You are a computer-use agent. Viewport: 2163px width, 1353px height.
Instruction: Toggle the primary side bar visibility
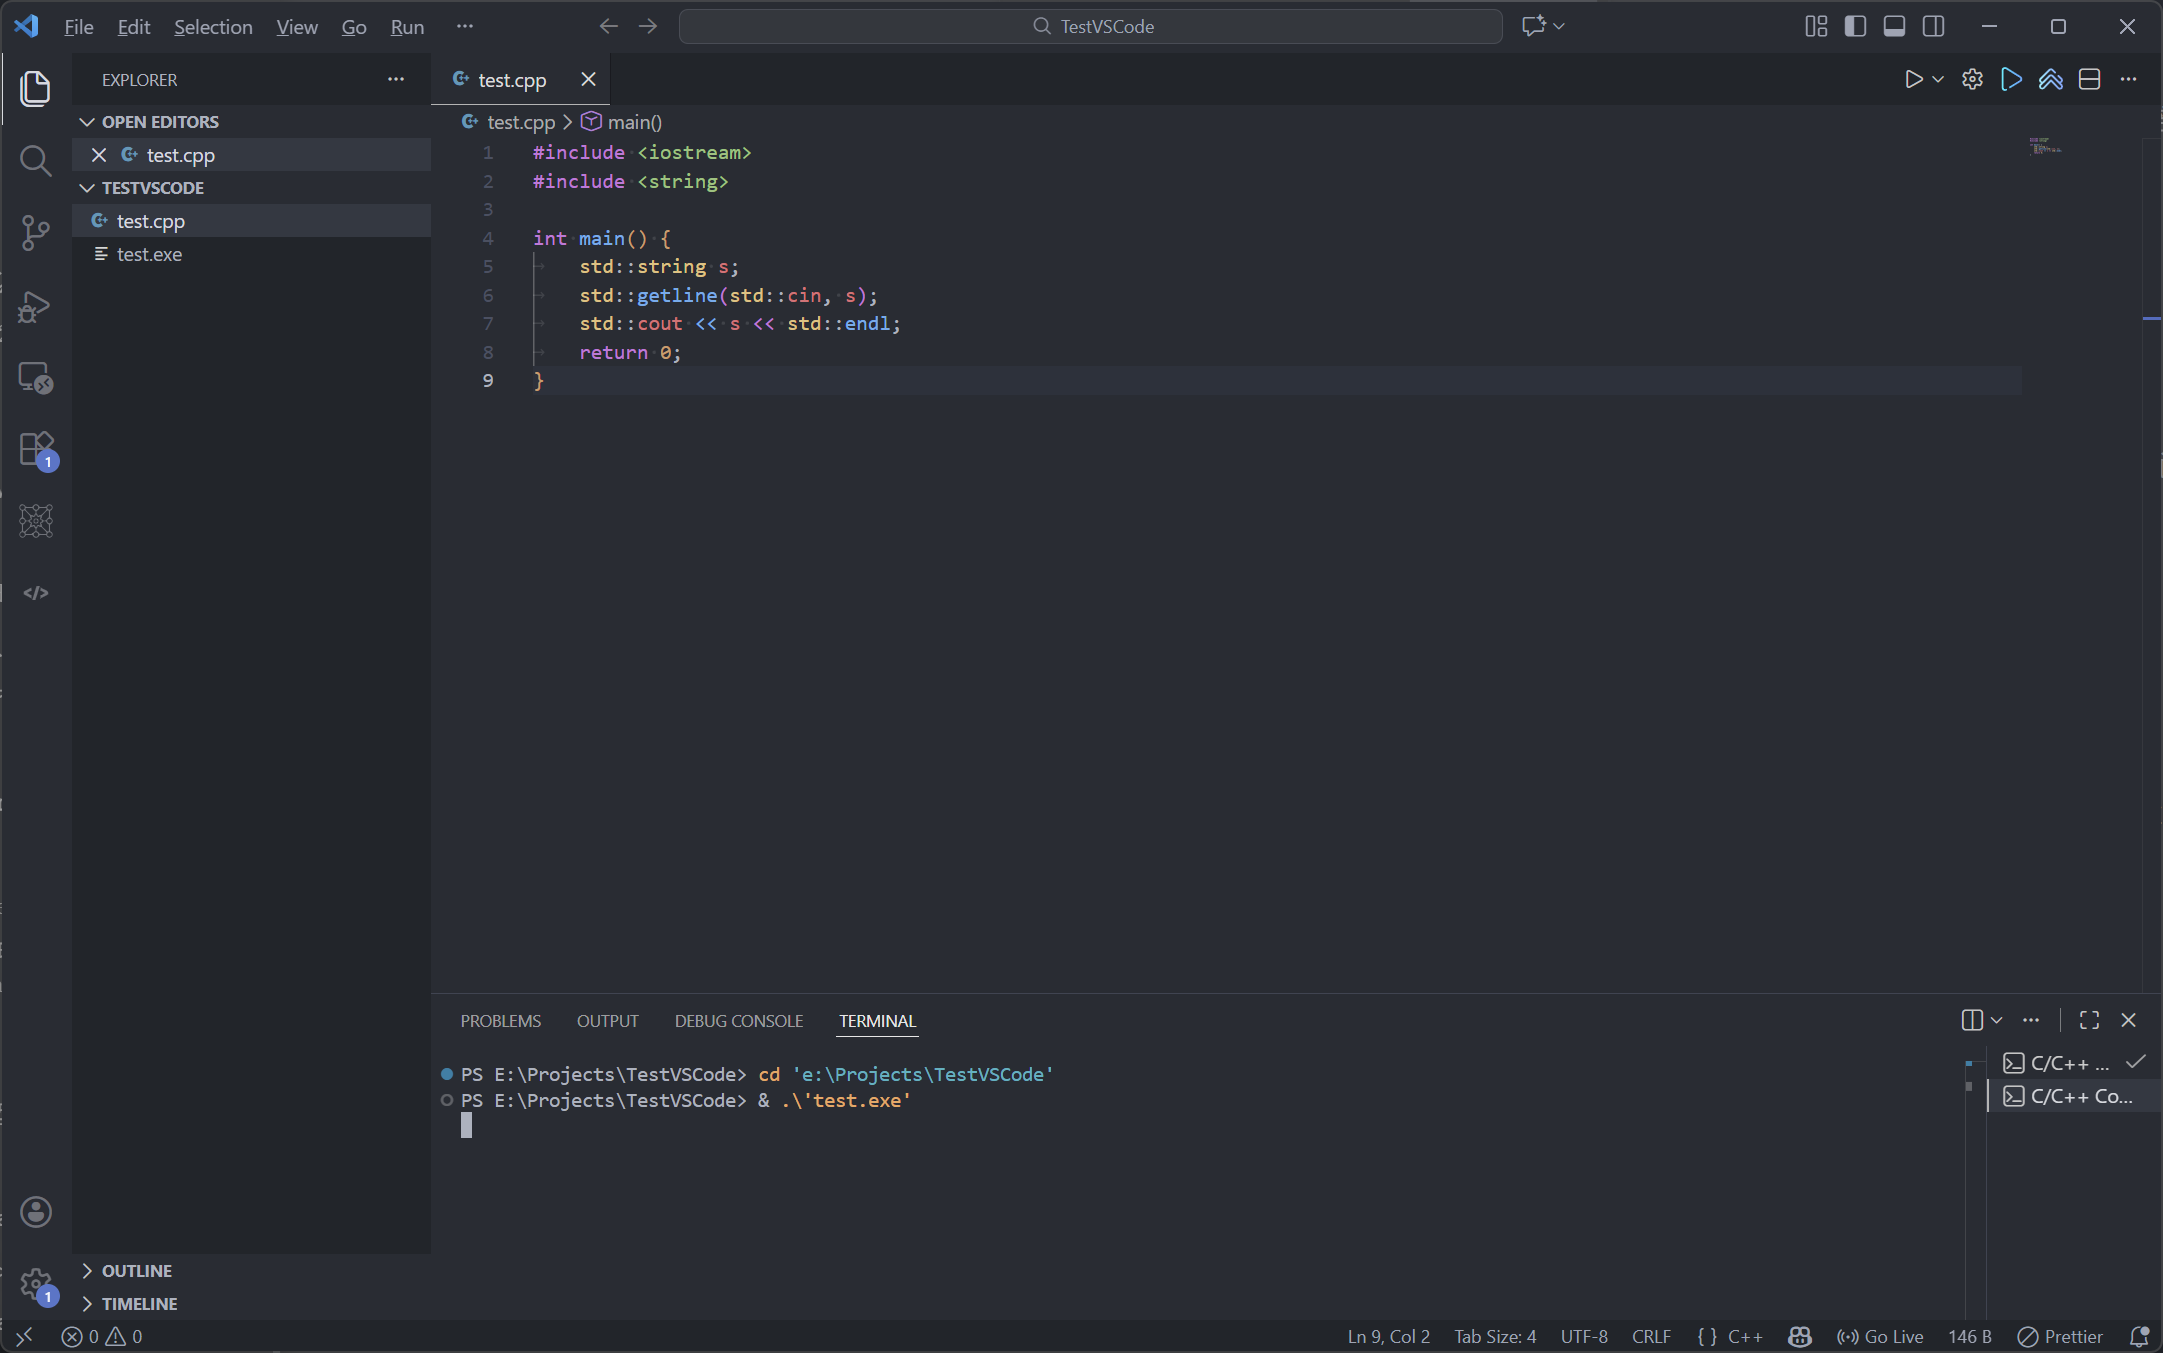coord(1855,27)
